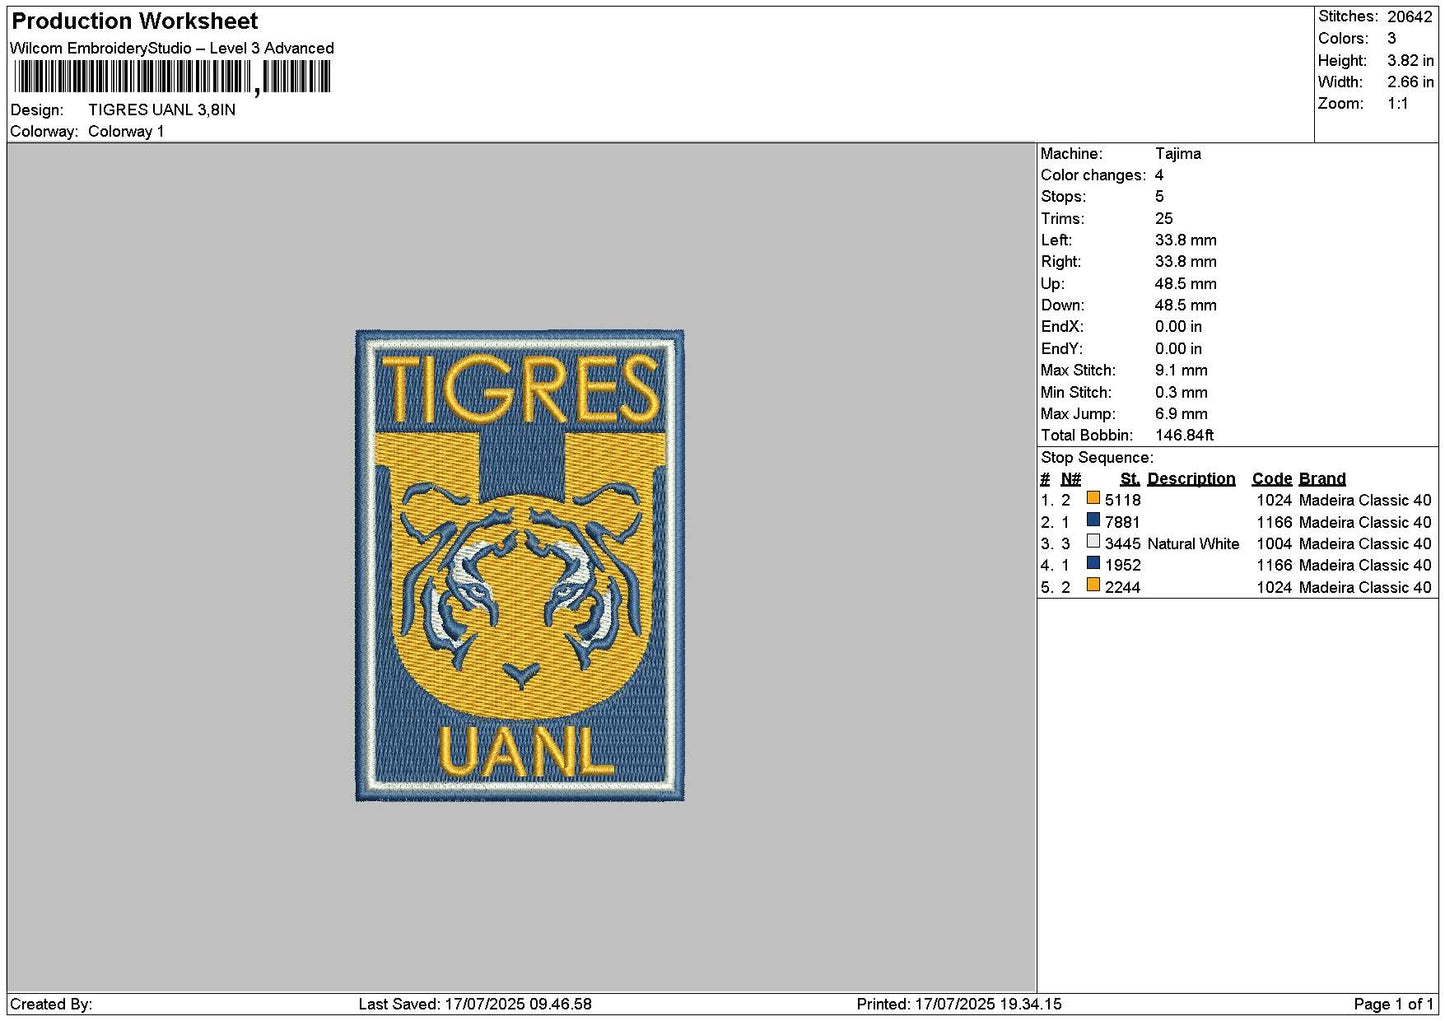Click the Color changes value '4'
This screenshot has width=1445, height=1021.
tap(1159, 175)
